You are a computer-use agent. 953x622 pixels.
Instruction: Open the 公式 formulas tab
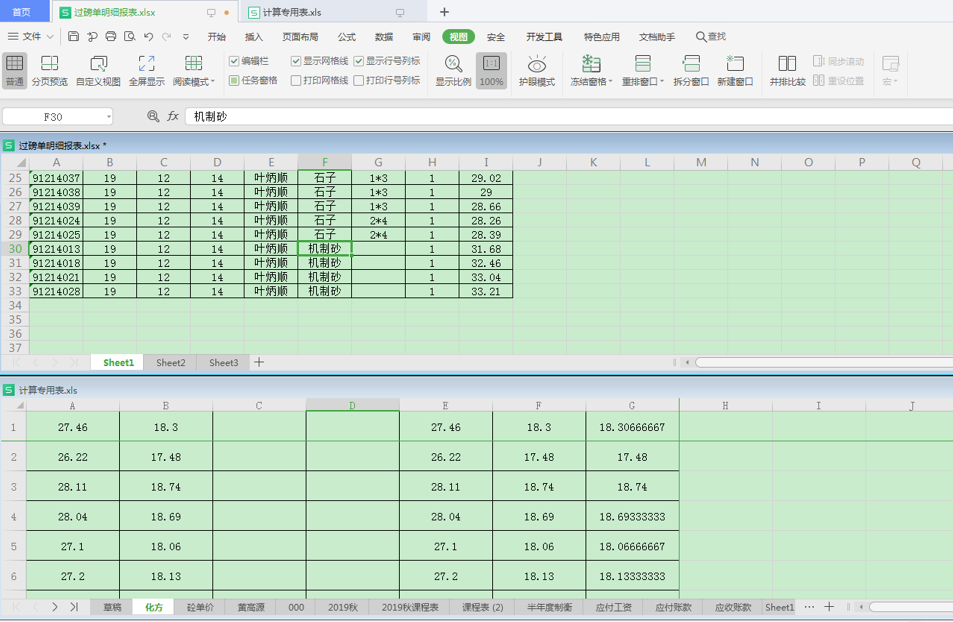tap(346, 37)
